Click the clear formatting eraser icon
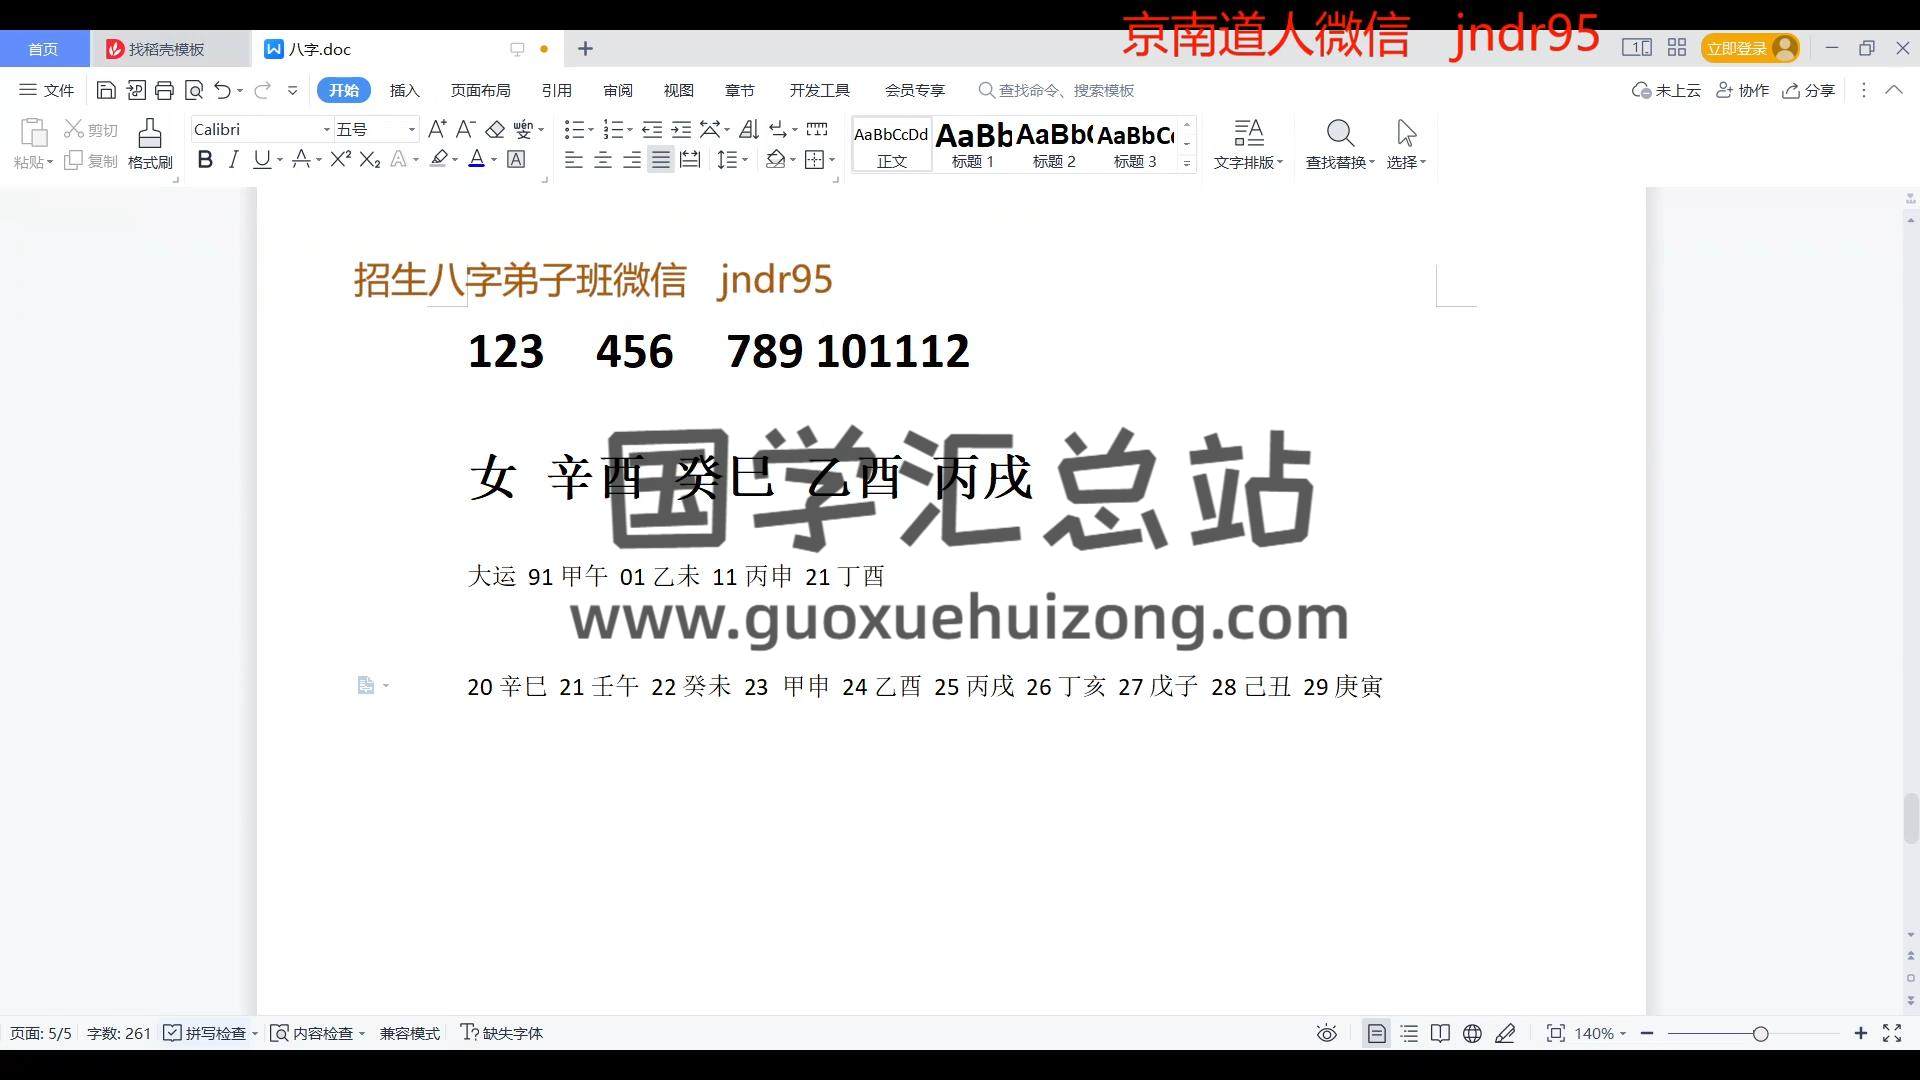 [x=494, y=129]
